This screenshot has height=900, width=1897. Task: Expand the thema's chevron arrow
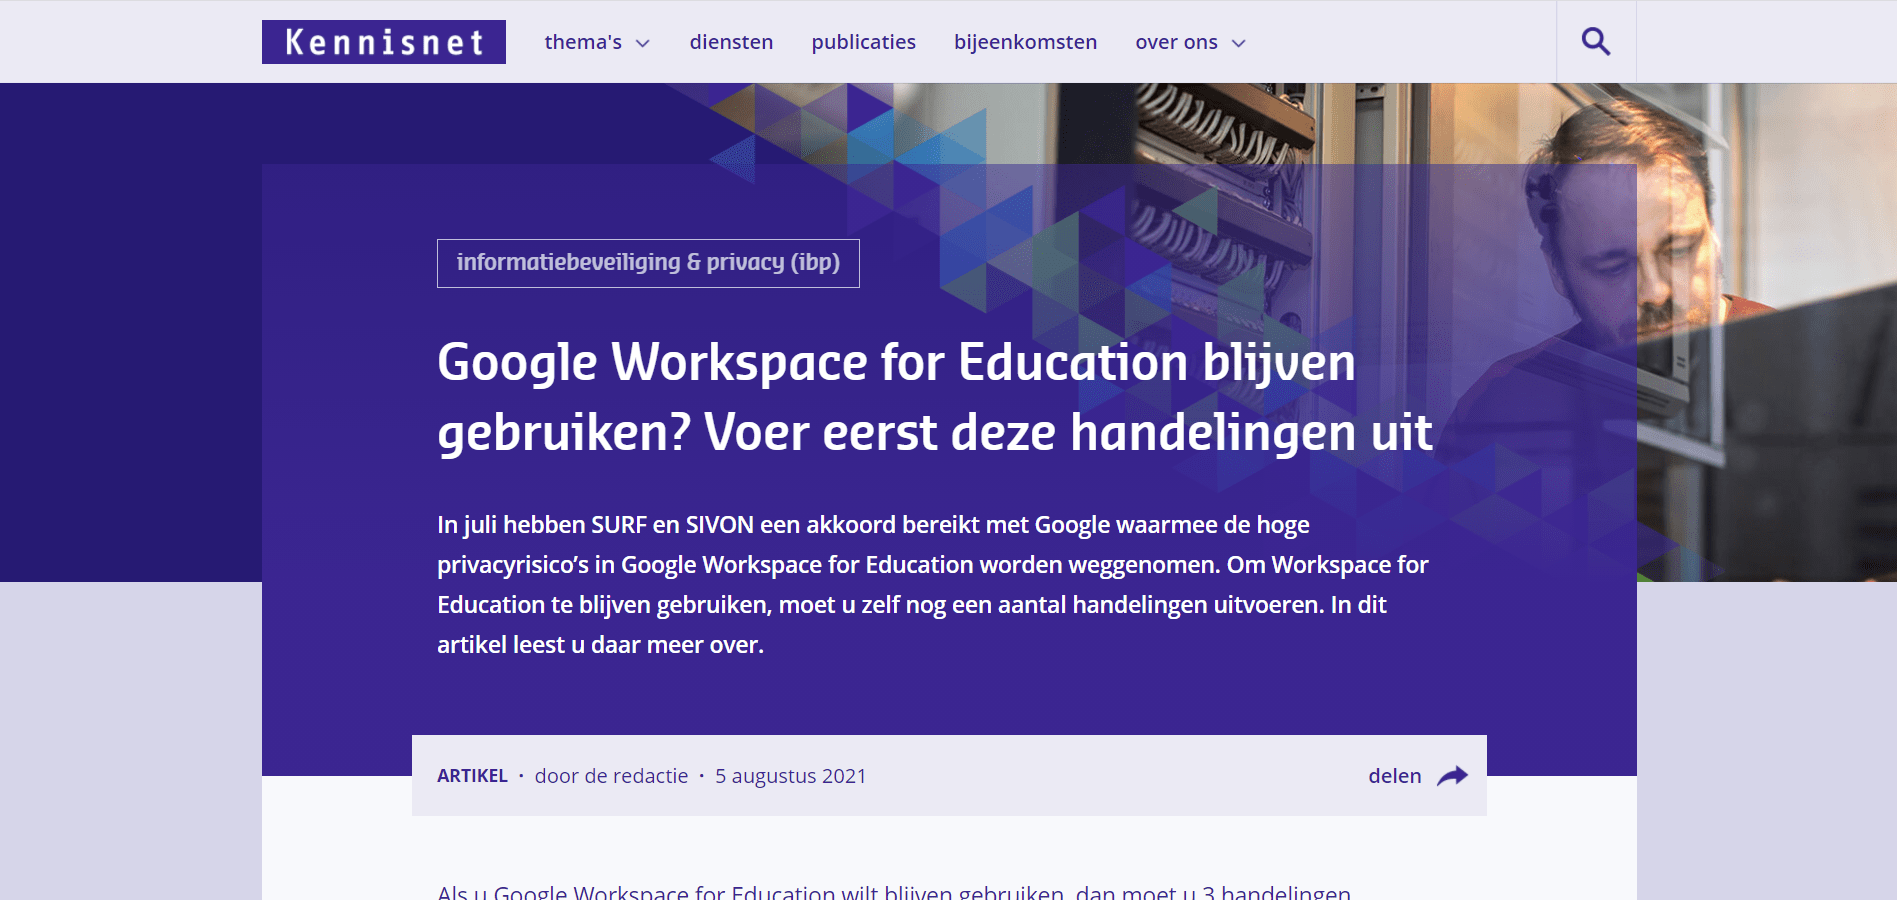pyautogui.click(x=643, y=43)
